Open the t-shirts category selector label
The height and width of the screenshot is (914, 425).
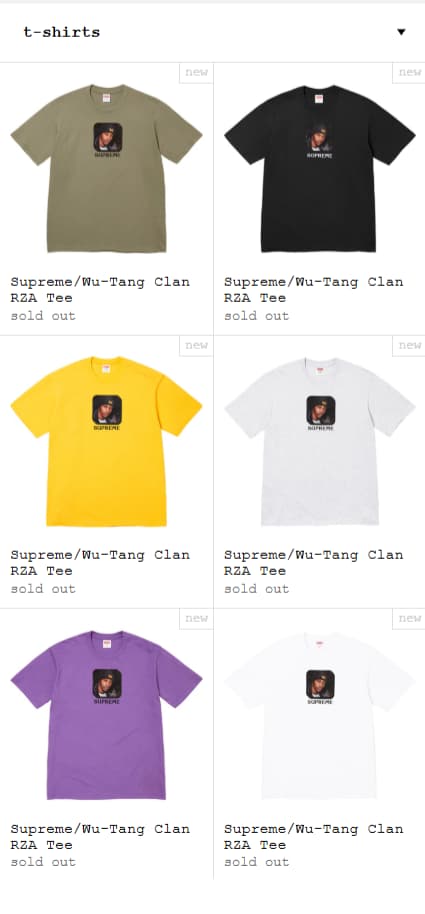point(62,32)
